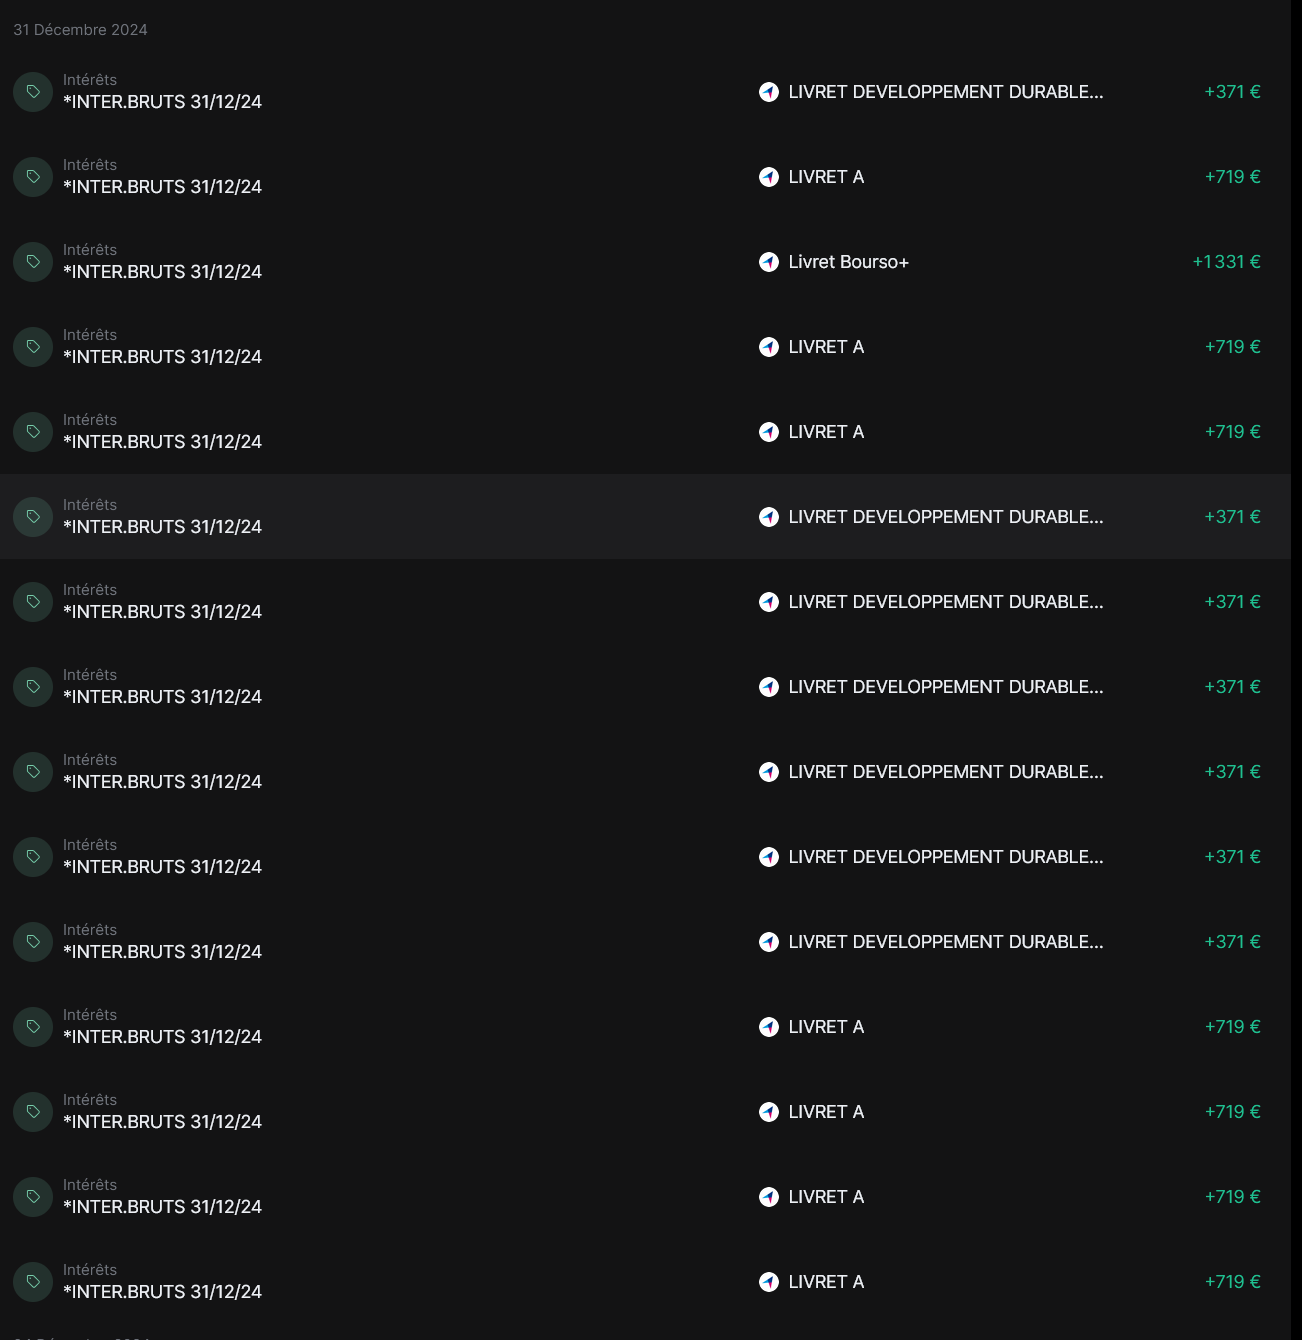Click the bank logo in the highlighted row
This screenshot has width=1302, height=1340.
(769, 517)
